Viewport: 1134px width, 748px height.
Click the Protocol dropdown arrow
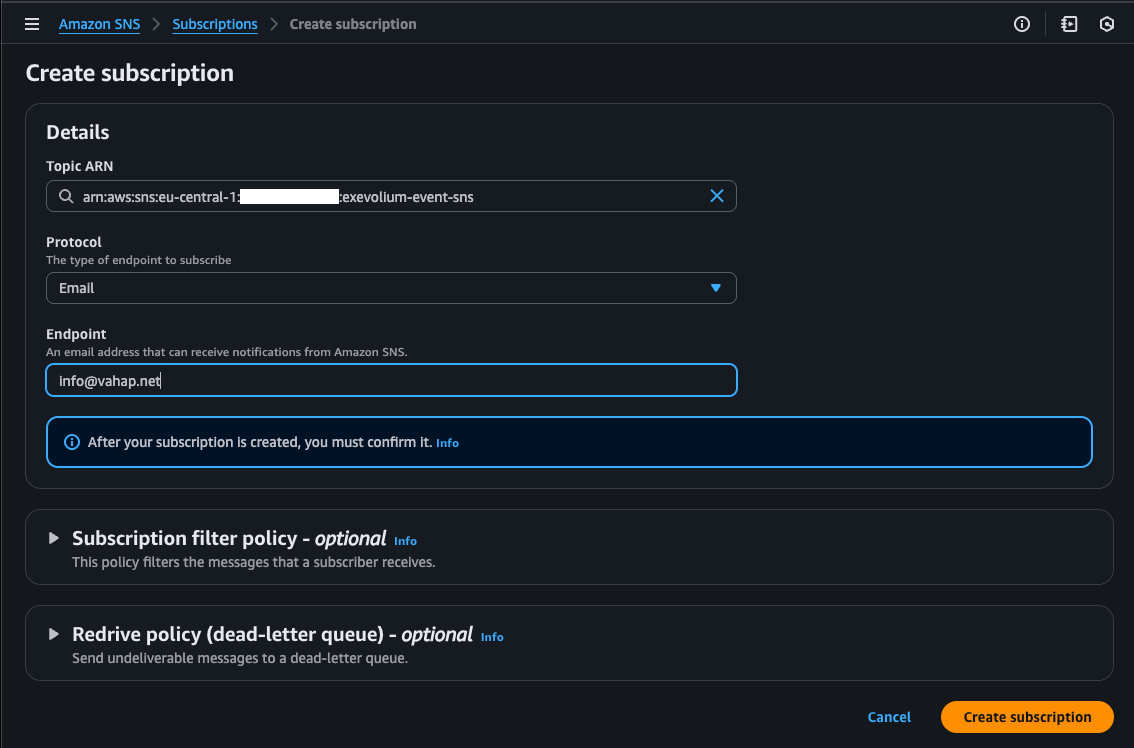pyautogui.click(x=715, y=288)
